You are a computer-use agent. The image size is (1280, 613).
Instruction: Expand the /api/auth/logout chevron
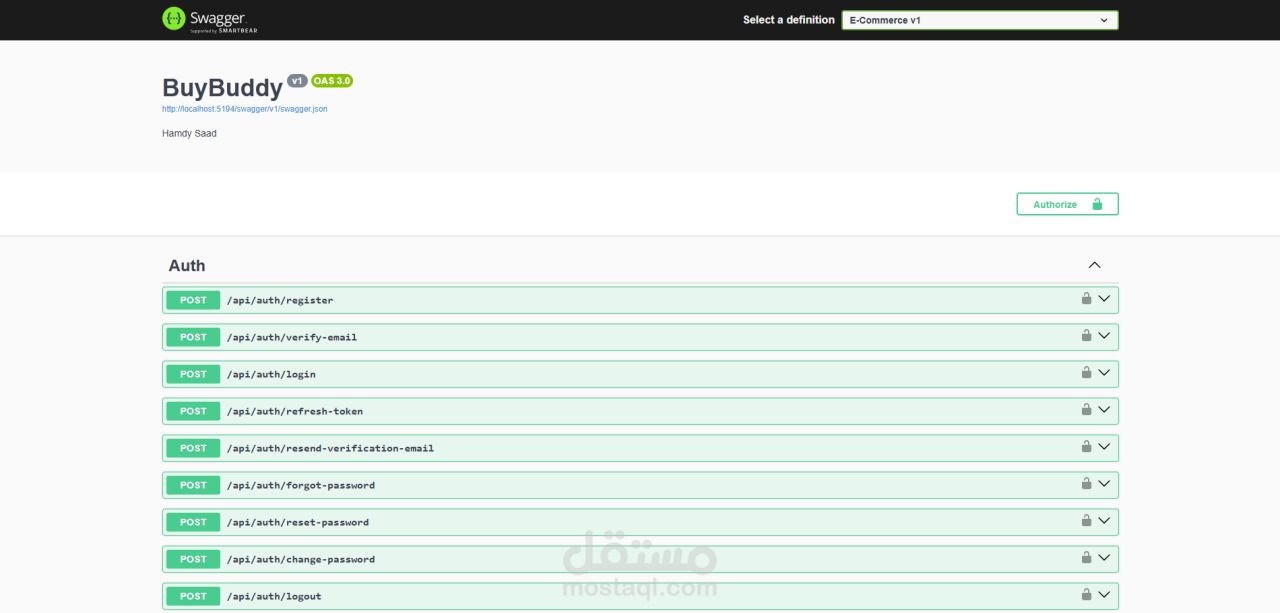click(x=1104, y=594)
